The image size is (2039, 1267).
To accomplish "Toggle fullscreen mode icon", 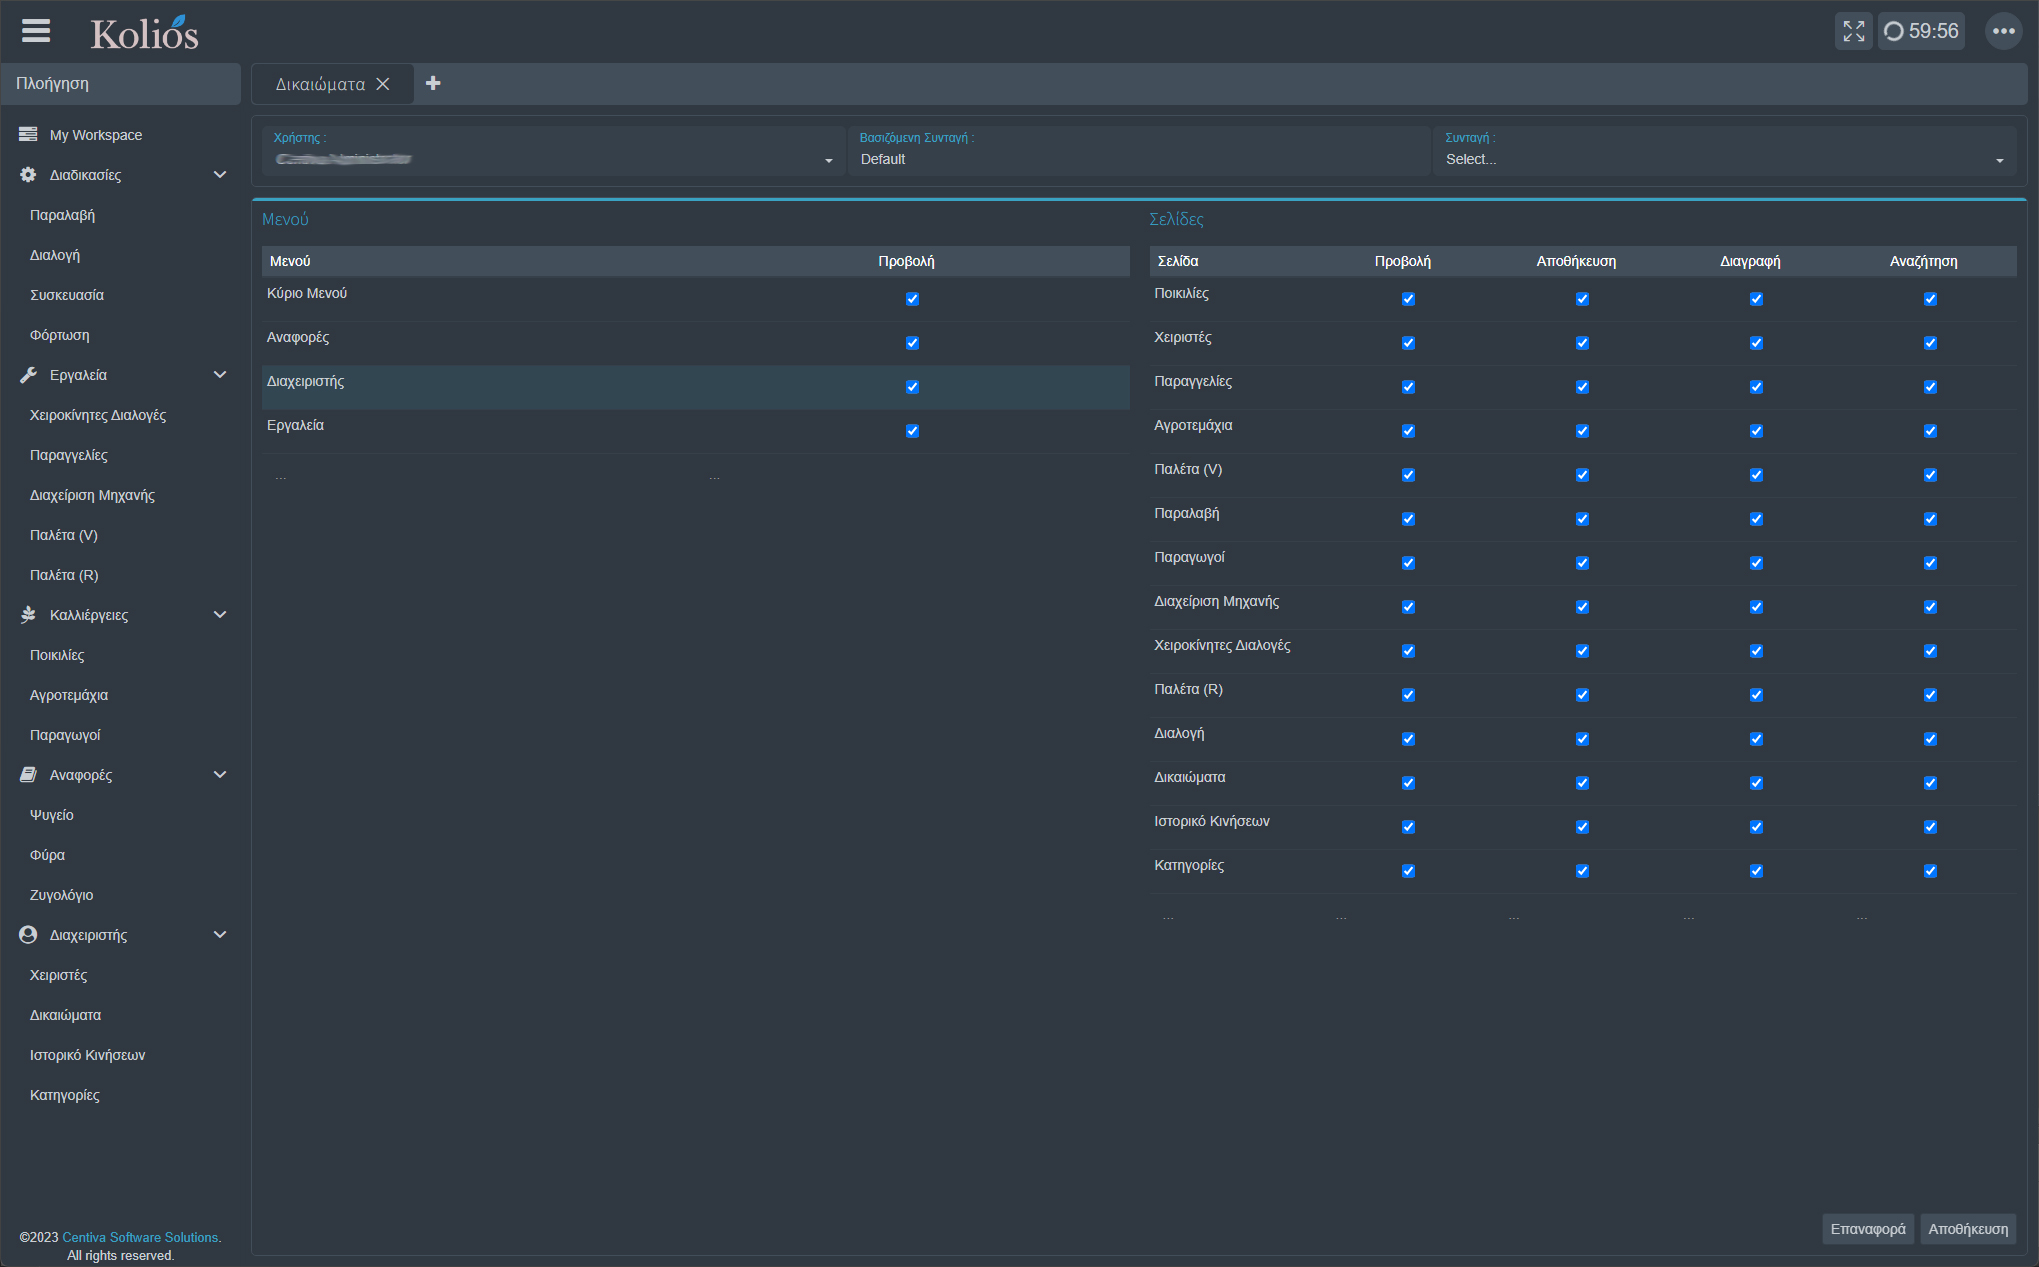I will coord(1853,31).
